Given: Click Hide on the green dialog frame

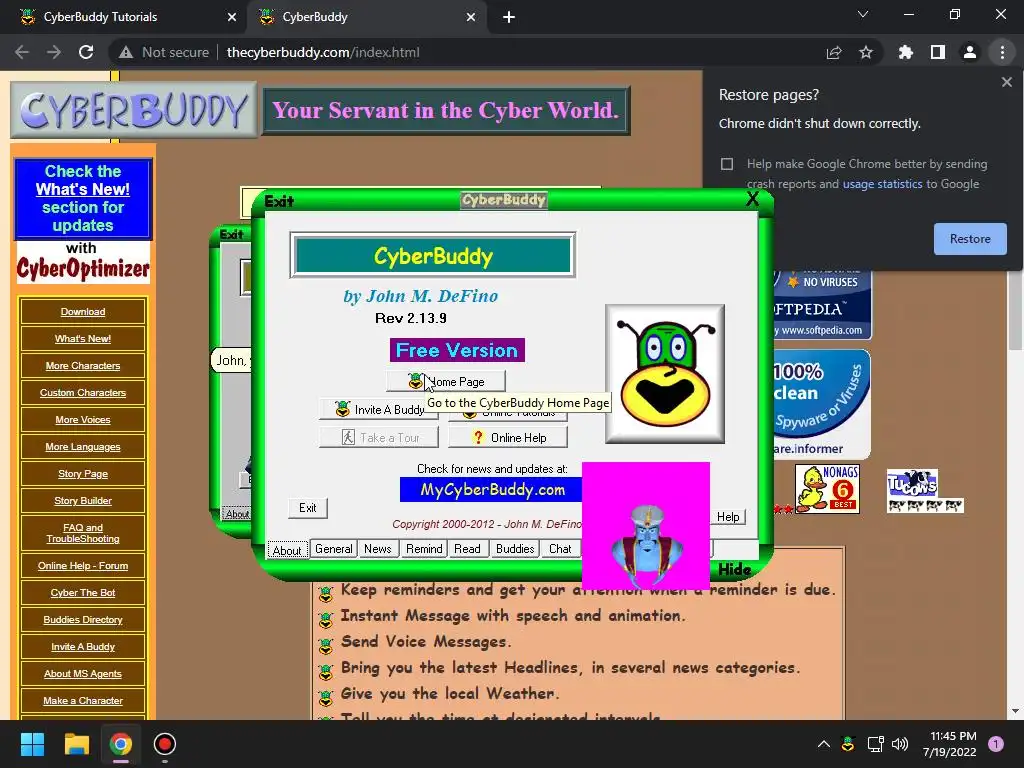Looking at the screenshot, I should coord(735,569).
